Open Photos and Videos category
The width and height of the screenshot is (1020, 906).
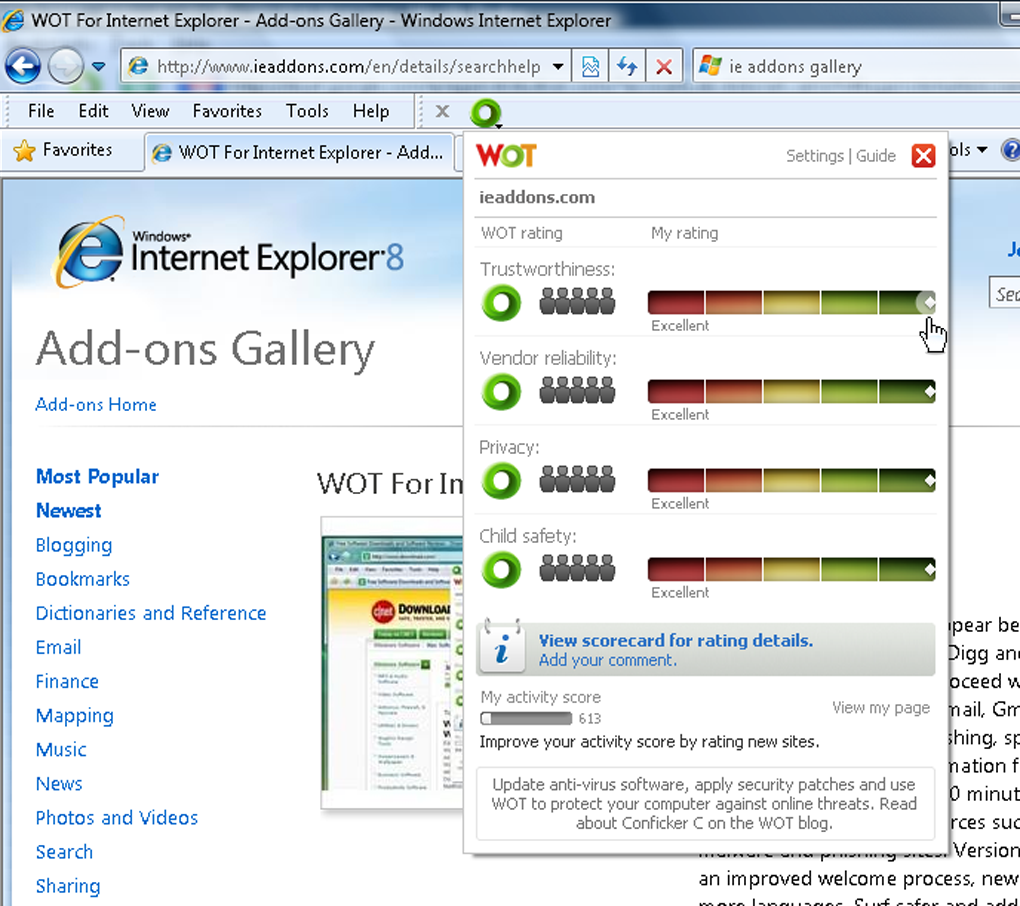click(117, 818)
